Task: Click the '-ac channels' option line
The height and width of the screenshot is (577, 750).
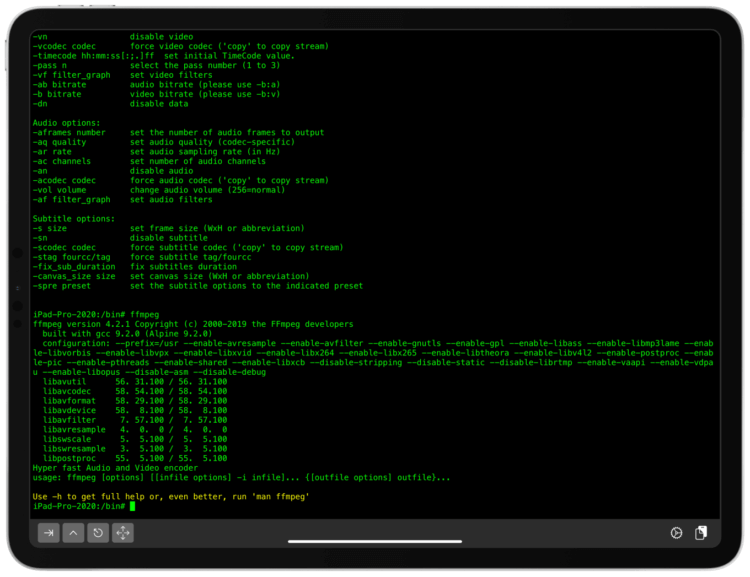Action: [149, 161]
